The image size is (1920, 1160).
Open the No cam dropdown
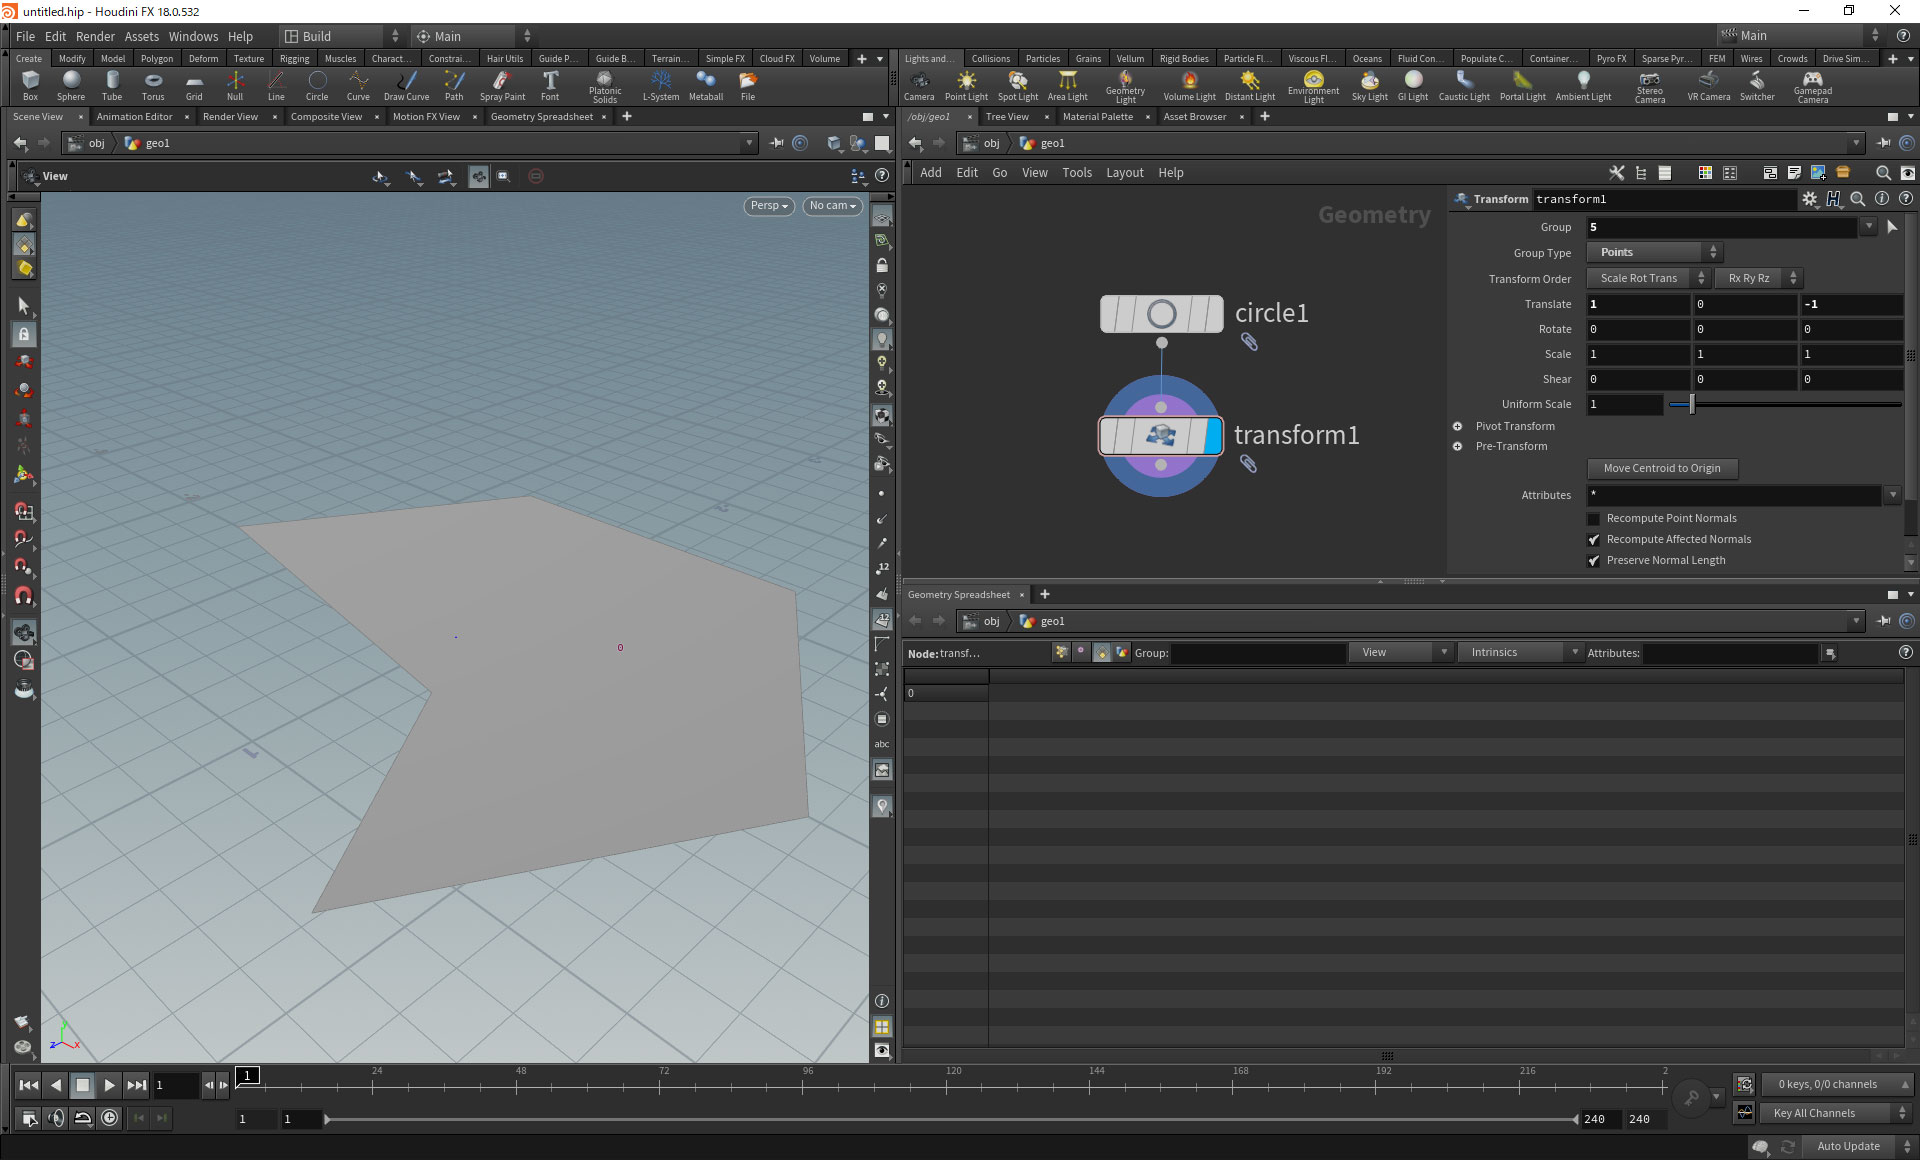(833, 206)
